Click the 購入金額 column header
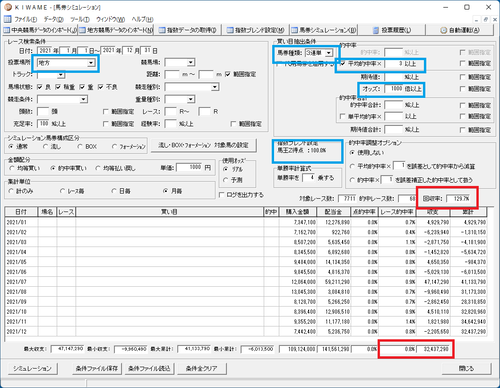 coord(297,212)
